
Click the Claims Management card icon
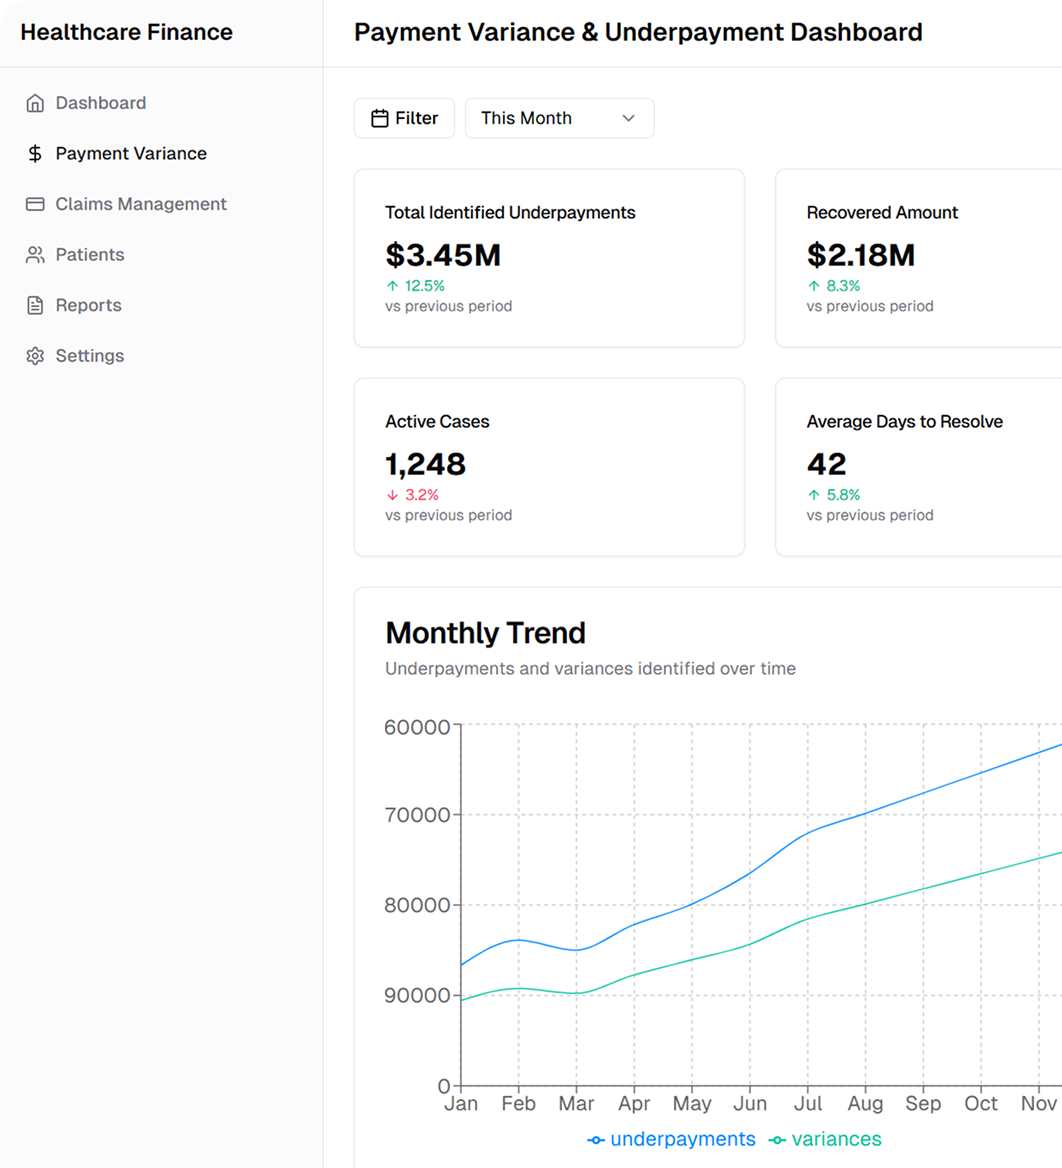click(x=35, y=204)
